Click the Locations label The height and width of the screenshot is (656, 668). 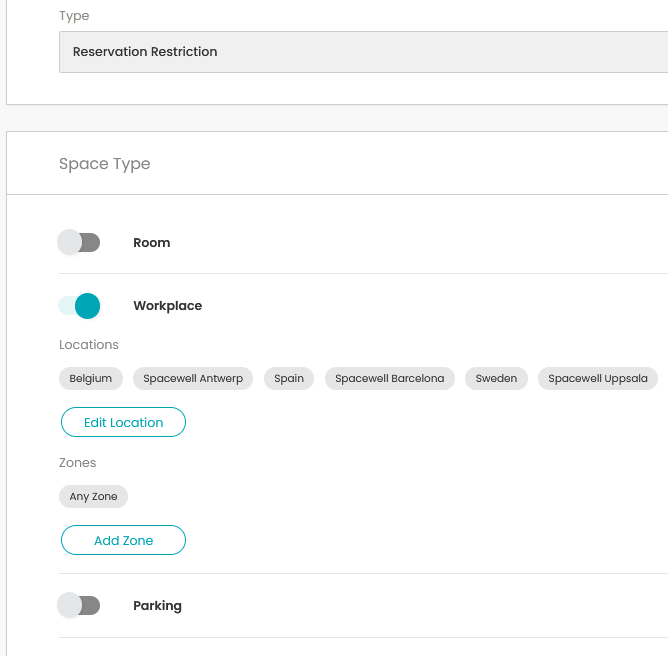pyautogui.click(x=89, y=345)
